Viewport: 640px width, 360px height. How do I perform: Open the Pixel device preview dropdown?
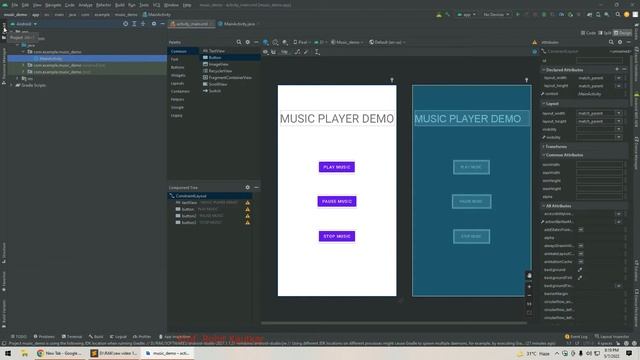point(302,42)
